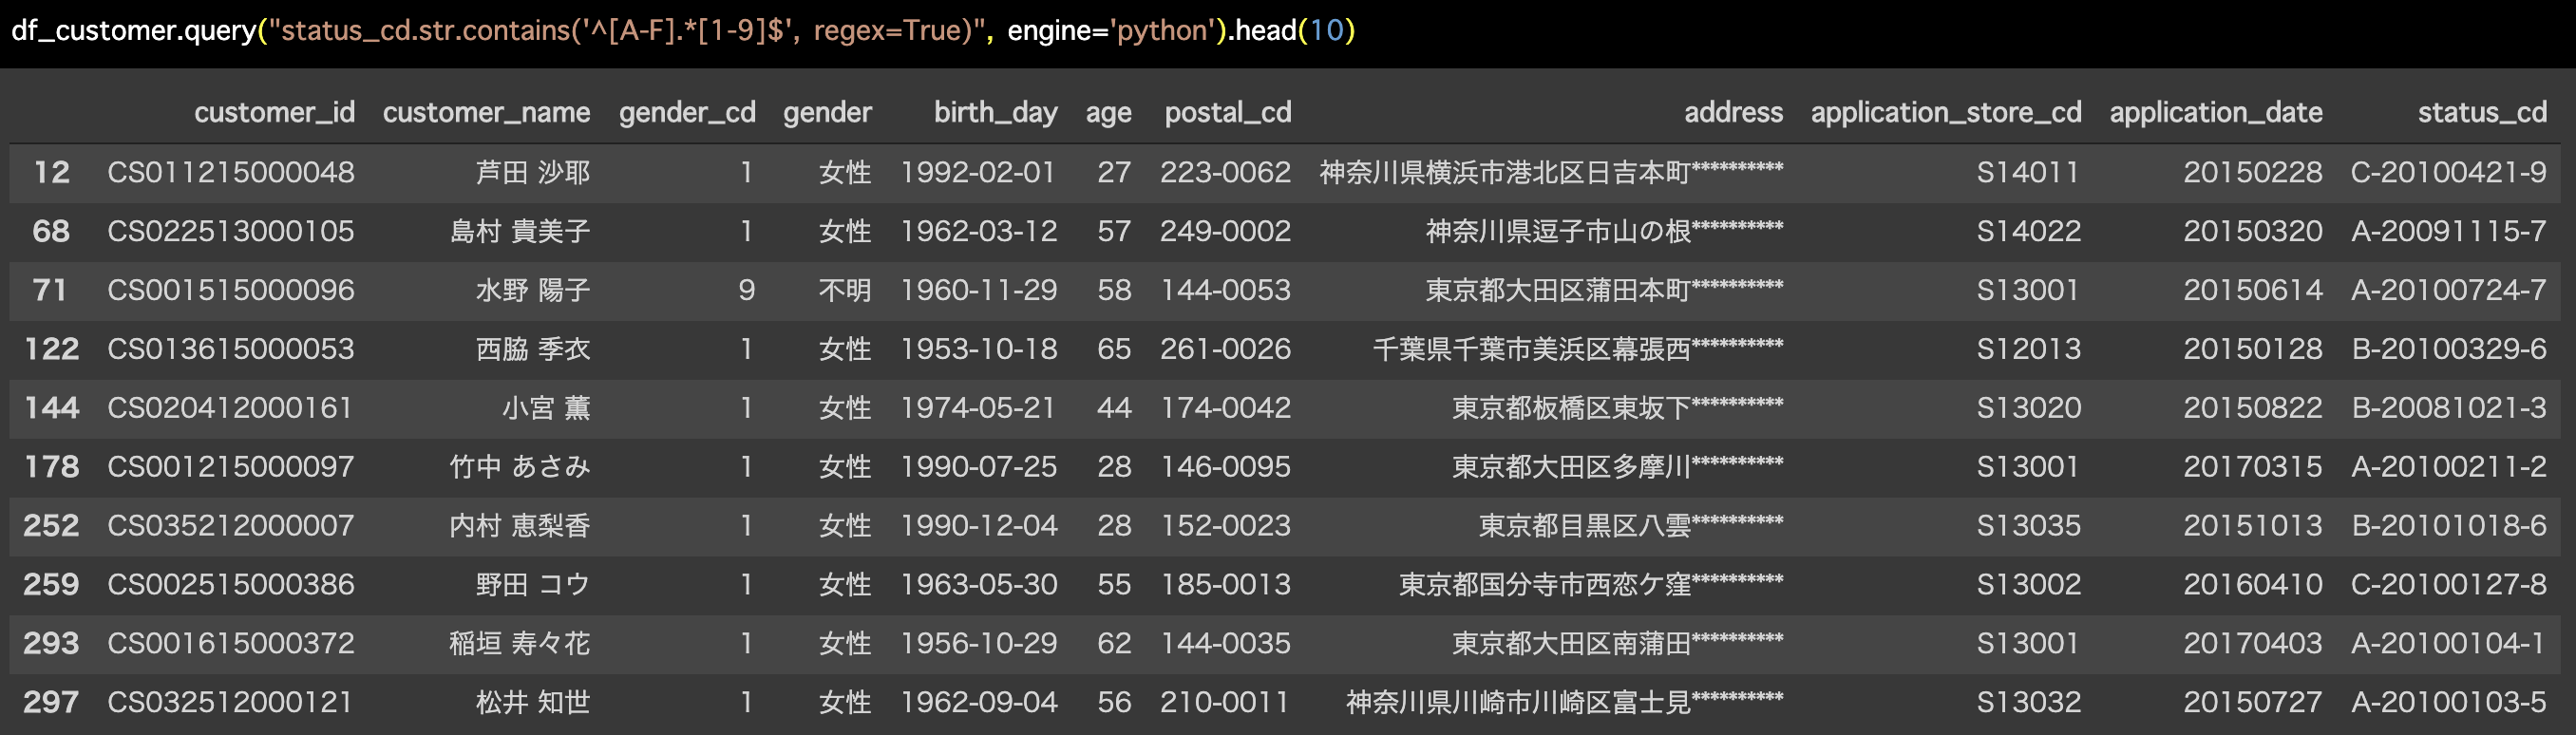Image resolution: width=2576 pixels, height=735 pixels.
Task: Click customer name 西脇 季衣
Action: tap(533, 349)
